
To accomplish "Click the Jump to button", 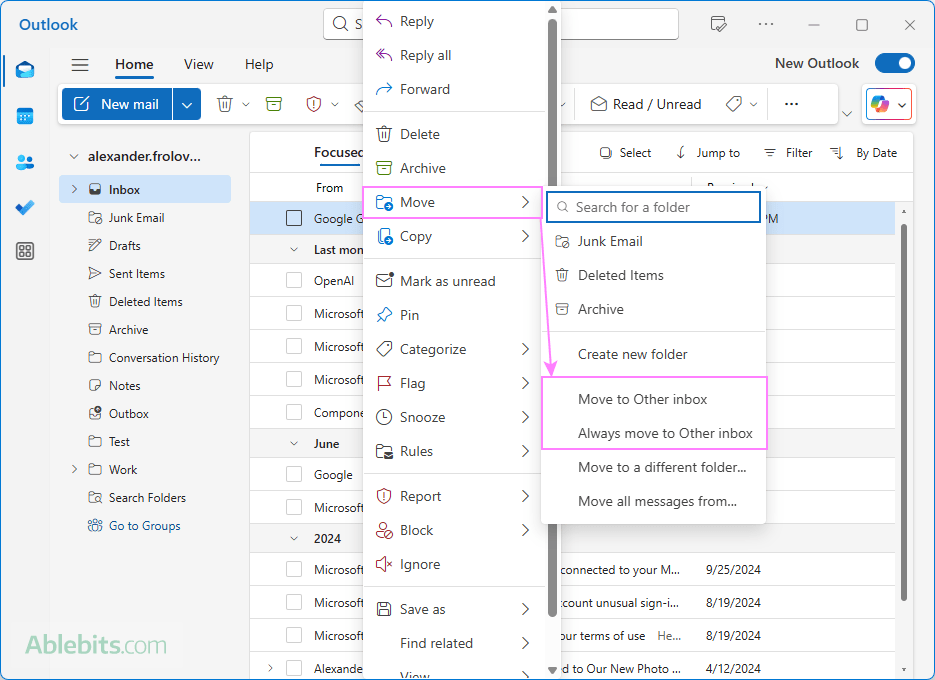I will click(708, 153).
